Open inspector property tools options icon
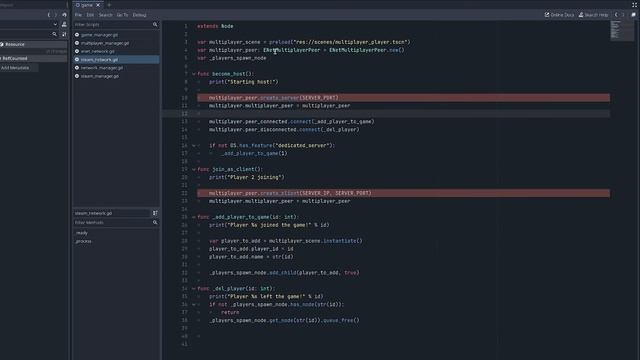The image size is (640, 360). [x=64, y=34]
